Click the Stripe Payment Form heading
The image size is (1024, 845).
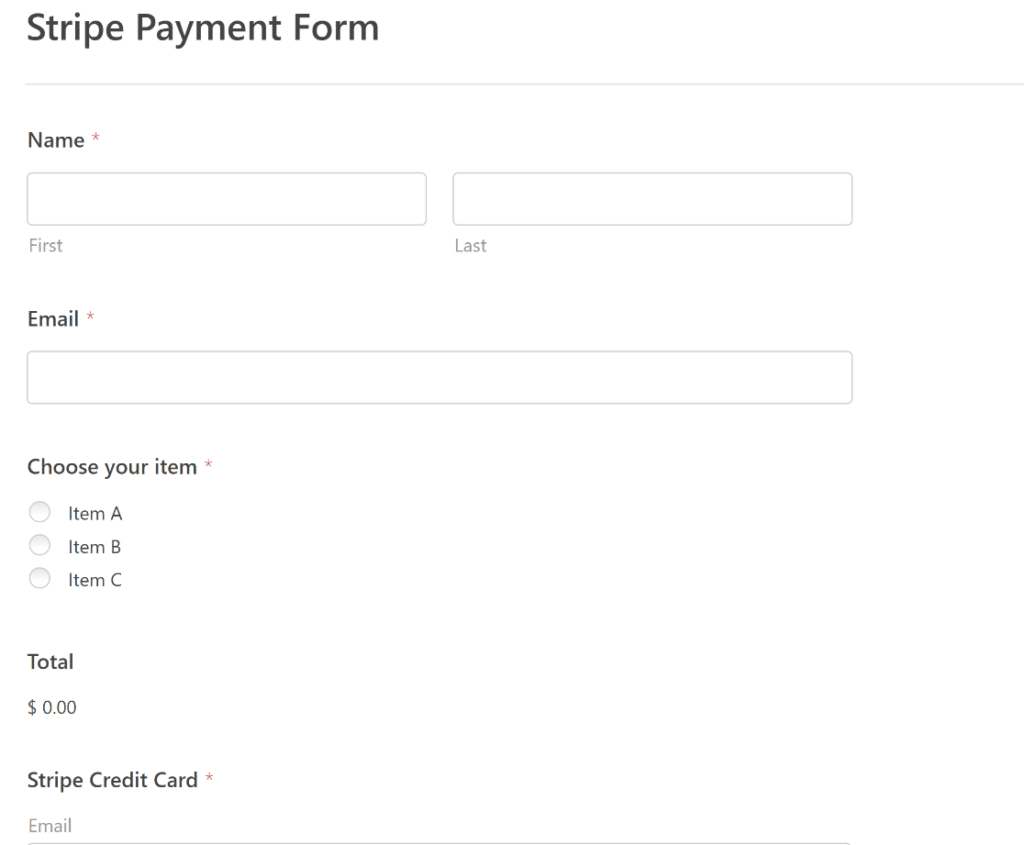tap(204, 27)
